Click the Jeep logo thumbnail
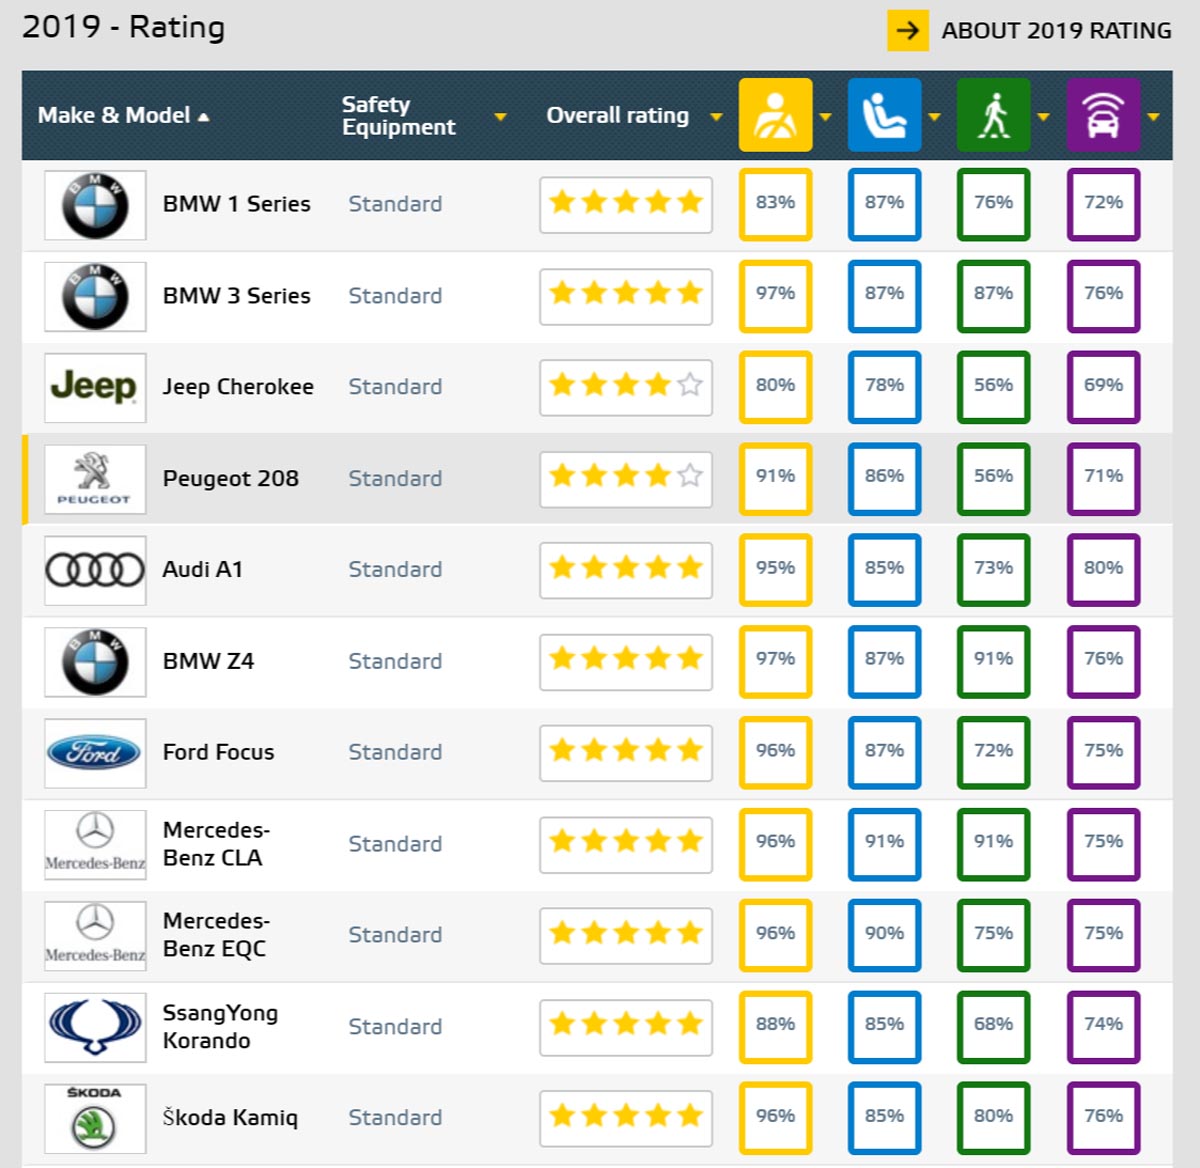1200x1168 pixels. tap(95, 387)
